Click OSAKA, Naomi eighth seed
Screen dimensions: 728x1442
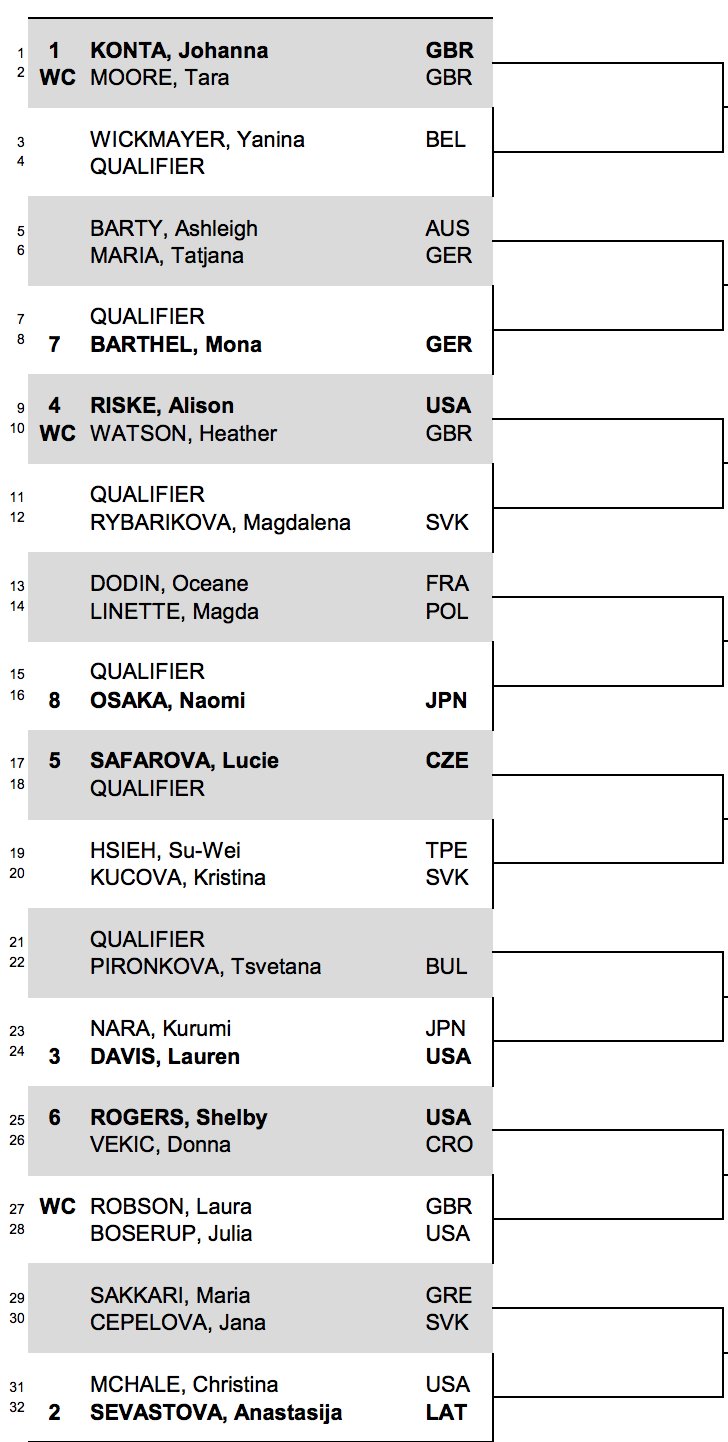point(168,701)
